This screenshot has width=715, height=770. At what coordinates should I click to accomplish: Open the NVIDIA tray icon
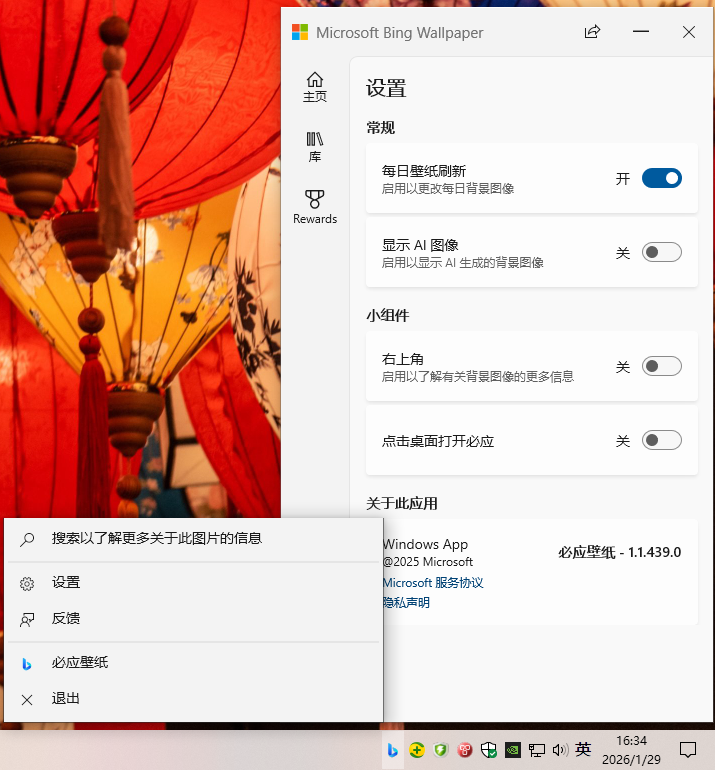click(x=513, y=750)
